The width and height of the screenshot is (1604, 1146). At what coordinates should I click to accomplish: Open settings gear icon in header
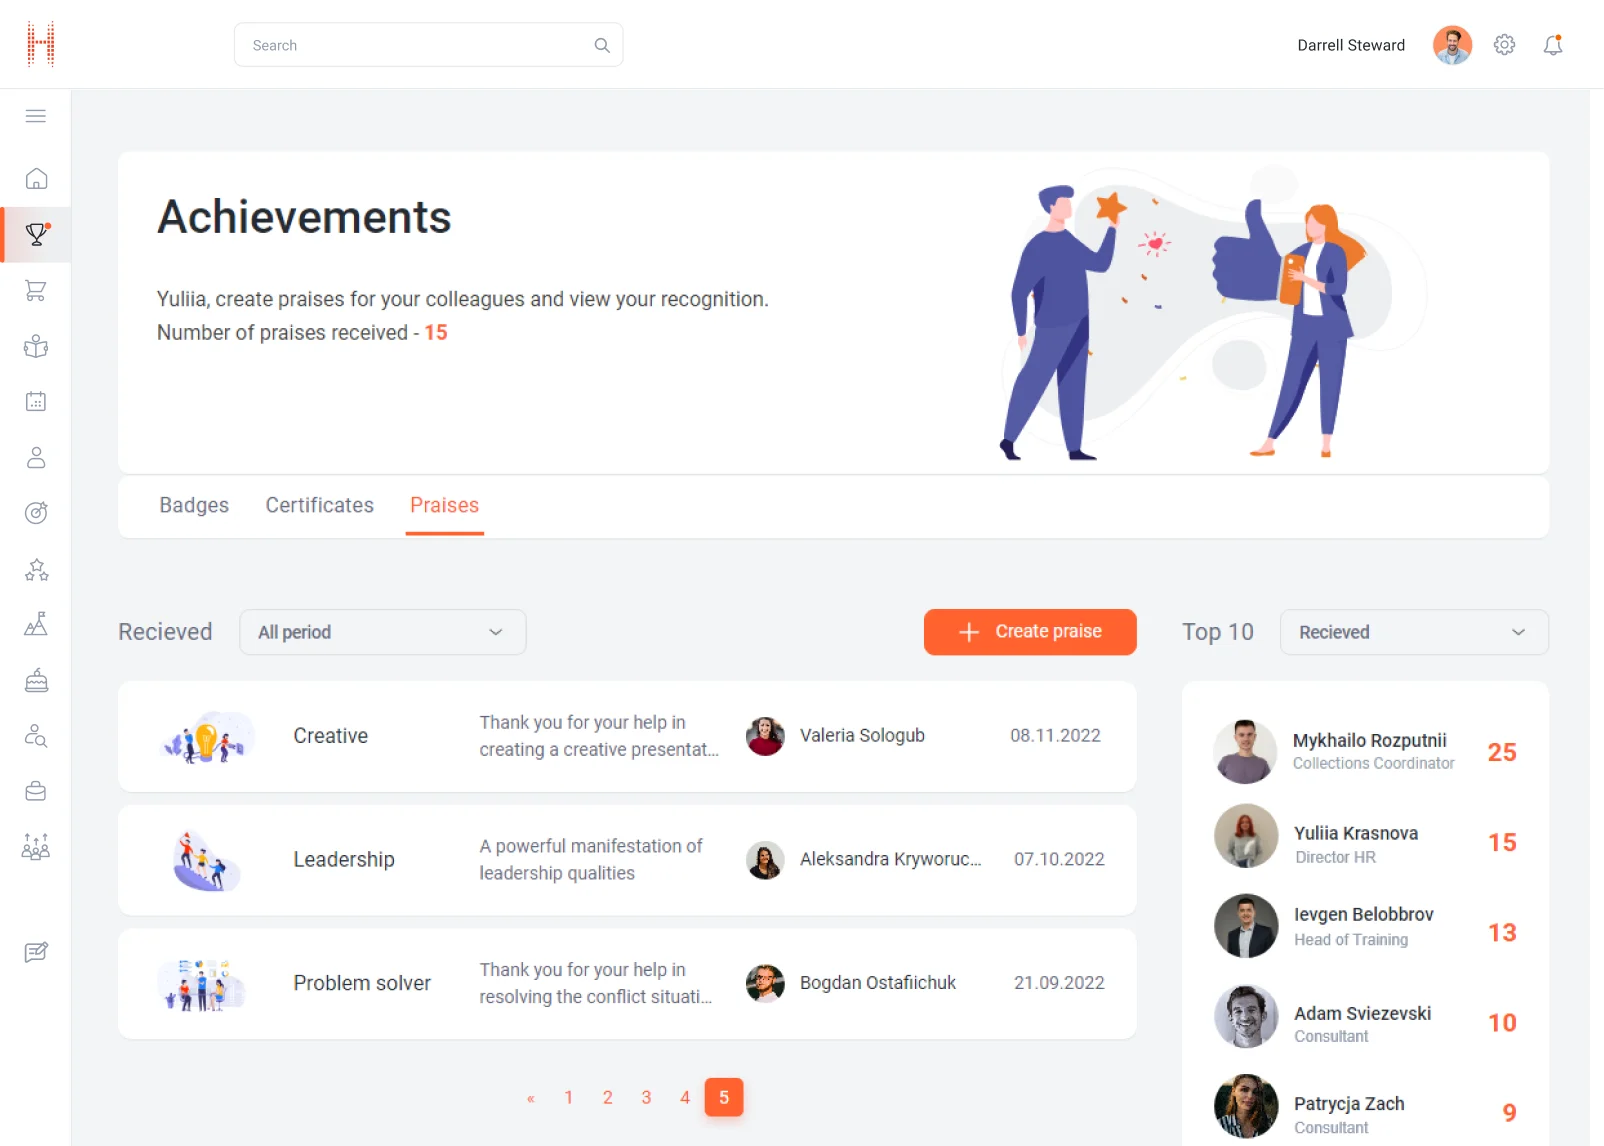[1504, 45]
